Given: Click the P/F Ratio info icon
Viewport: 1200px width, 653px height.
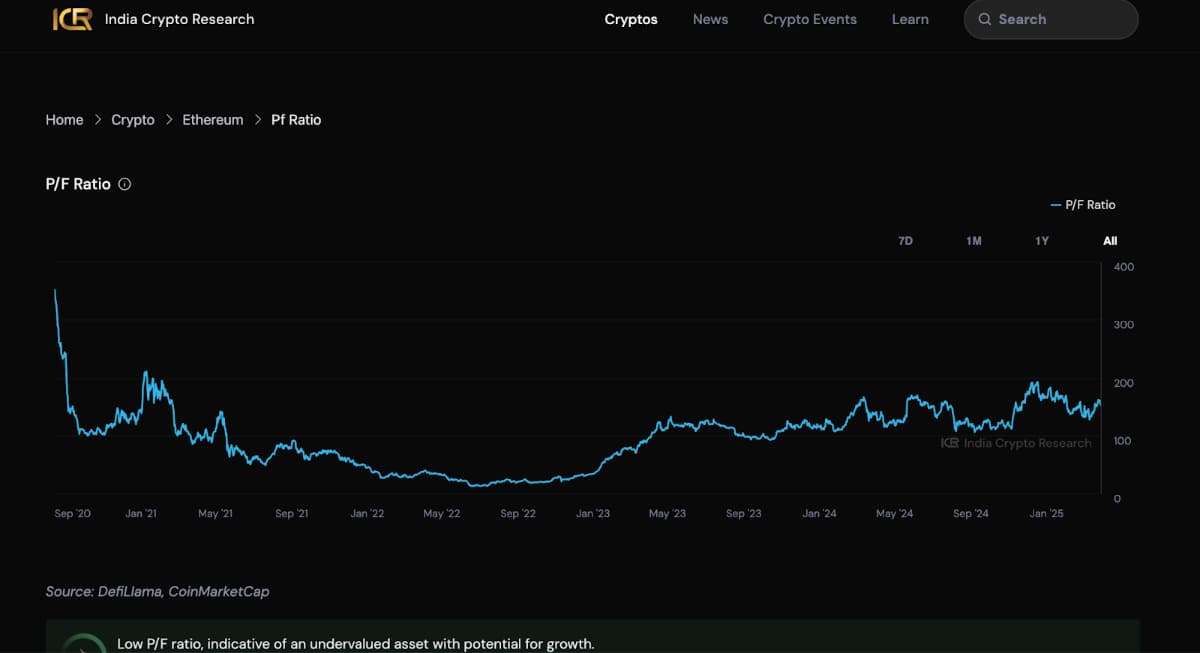Looking at the screenshot, I should pos(125,184).
